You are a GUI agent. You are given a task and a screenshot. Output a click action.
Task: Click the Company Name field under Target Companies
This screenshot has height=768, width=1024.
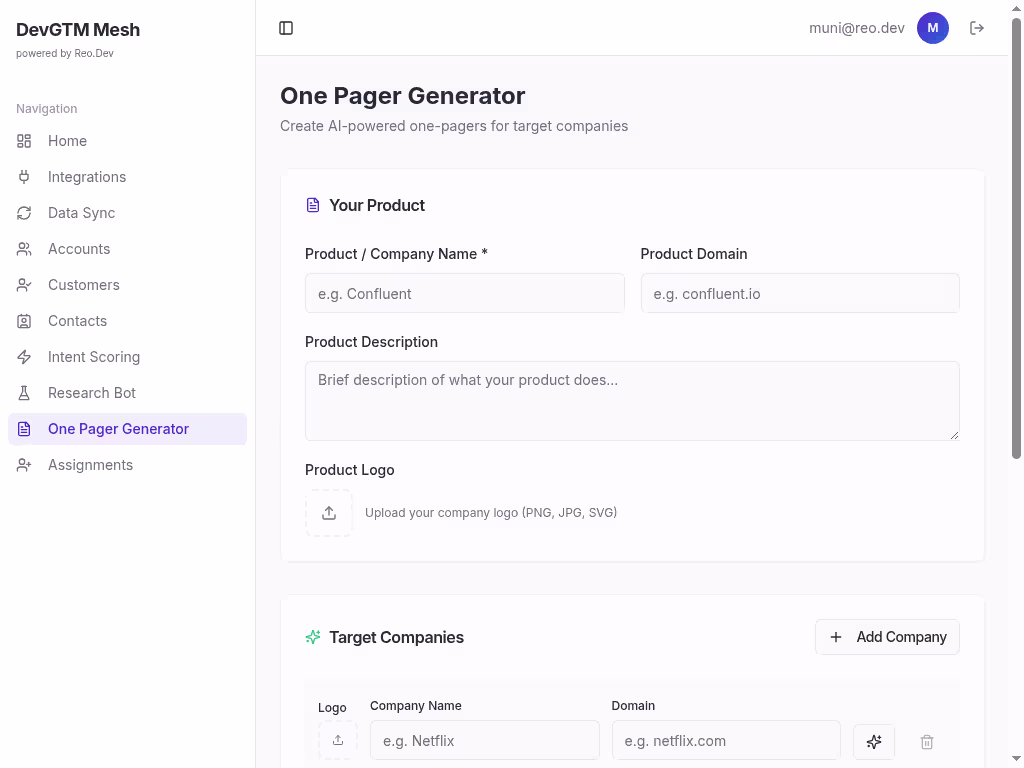484,740
